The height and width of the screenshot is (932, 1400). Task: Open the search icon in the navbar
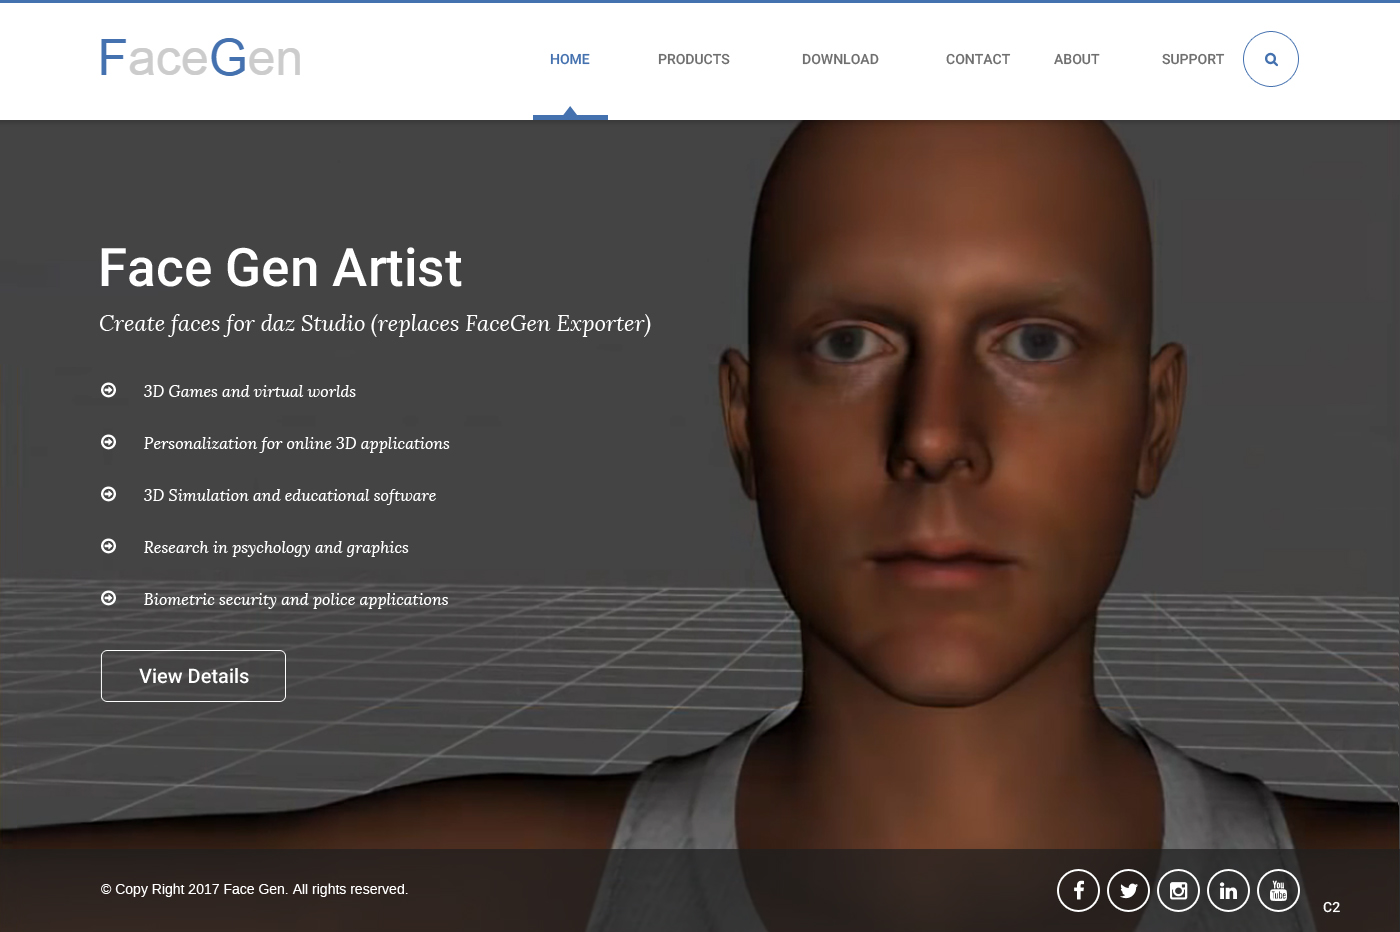(1270, 59)
